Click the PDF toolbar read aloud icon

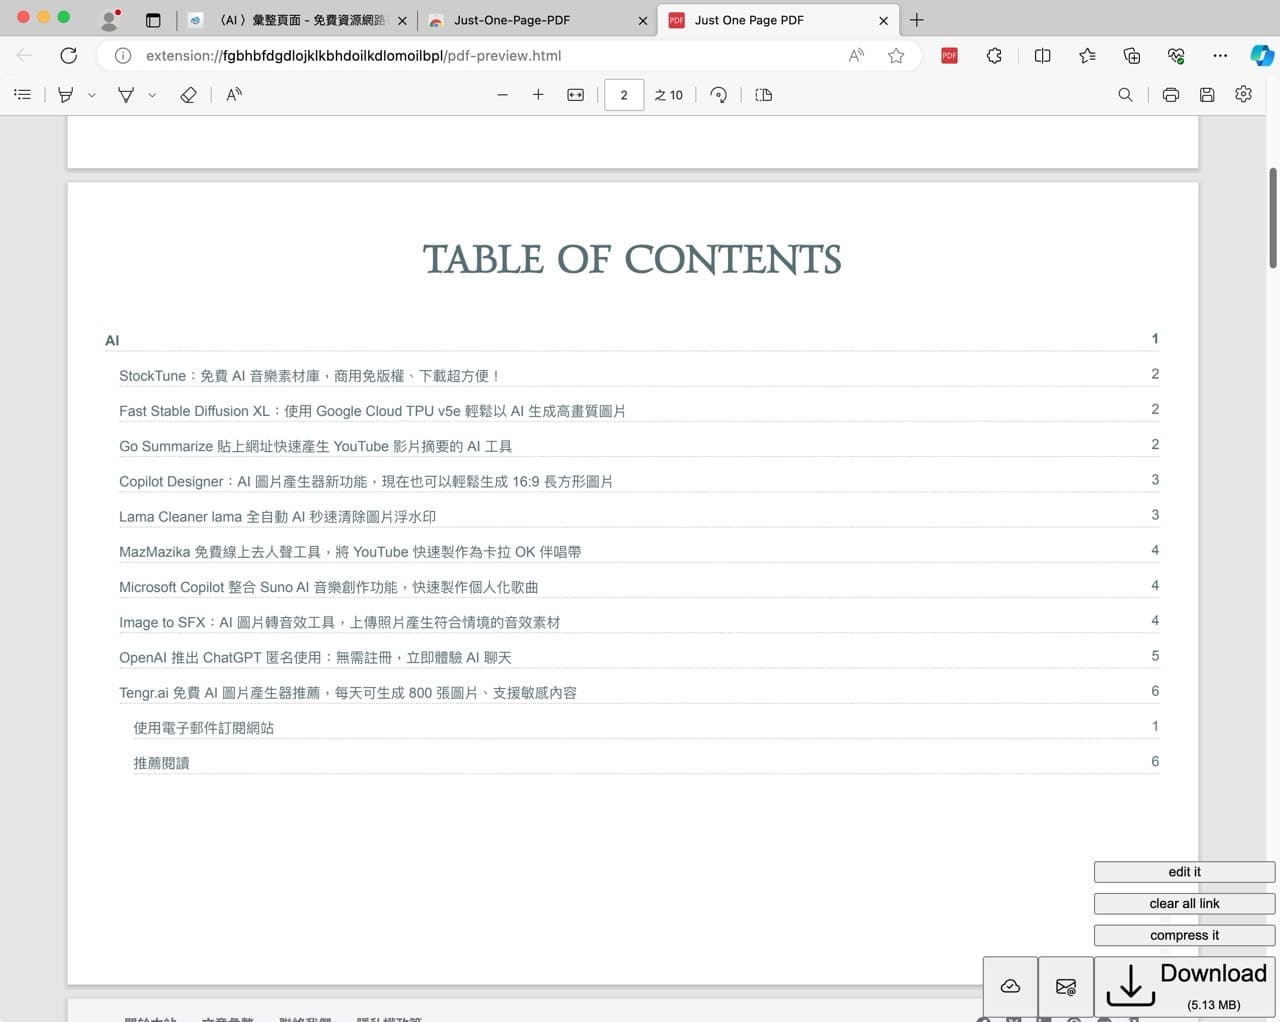(234, 95)
